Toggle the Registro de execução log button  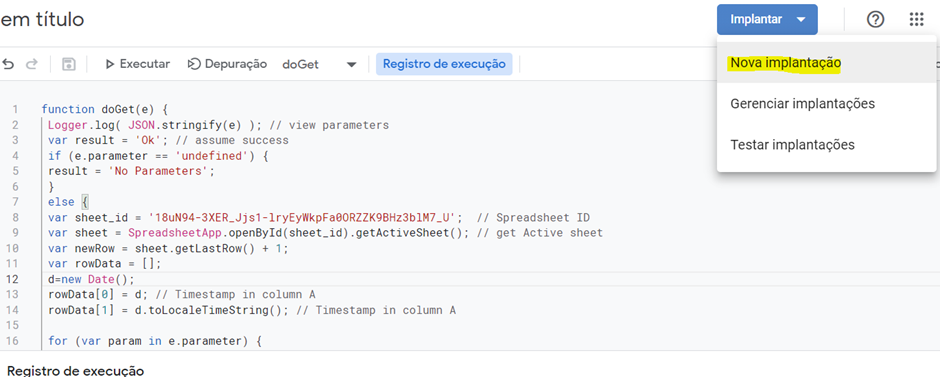click(x=444, y=64)
